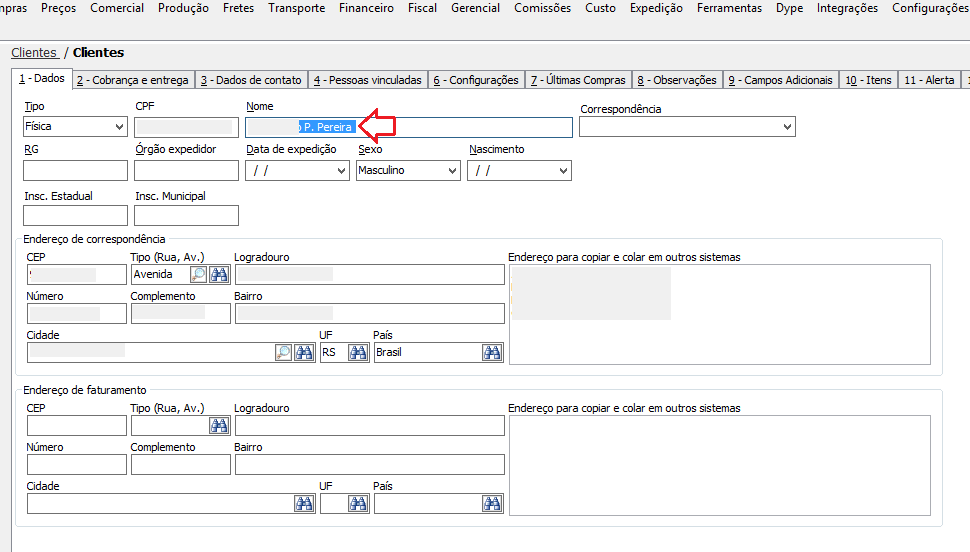Open the Ferramentas menu
Screen dimensions: 970x552
point(729,8)
